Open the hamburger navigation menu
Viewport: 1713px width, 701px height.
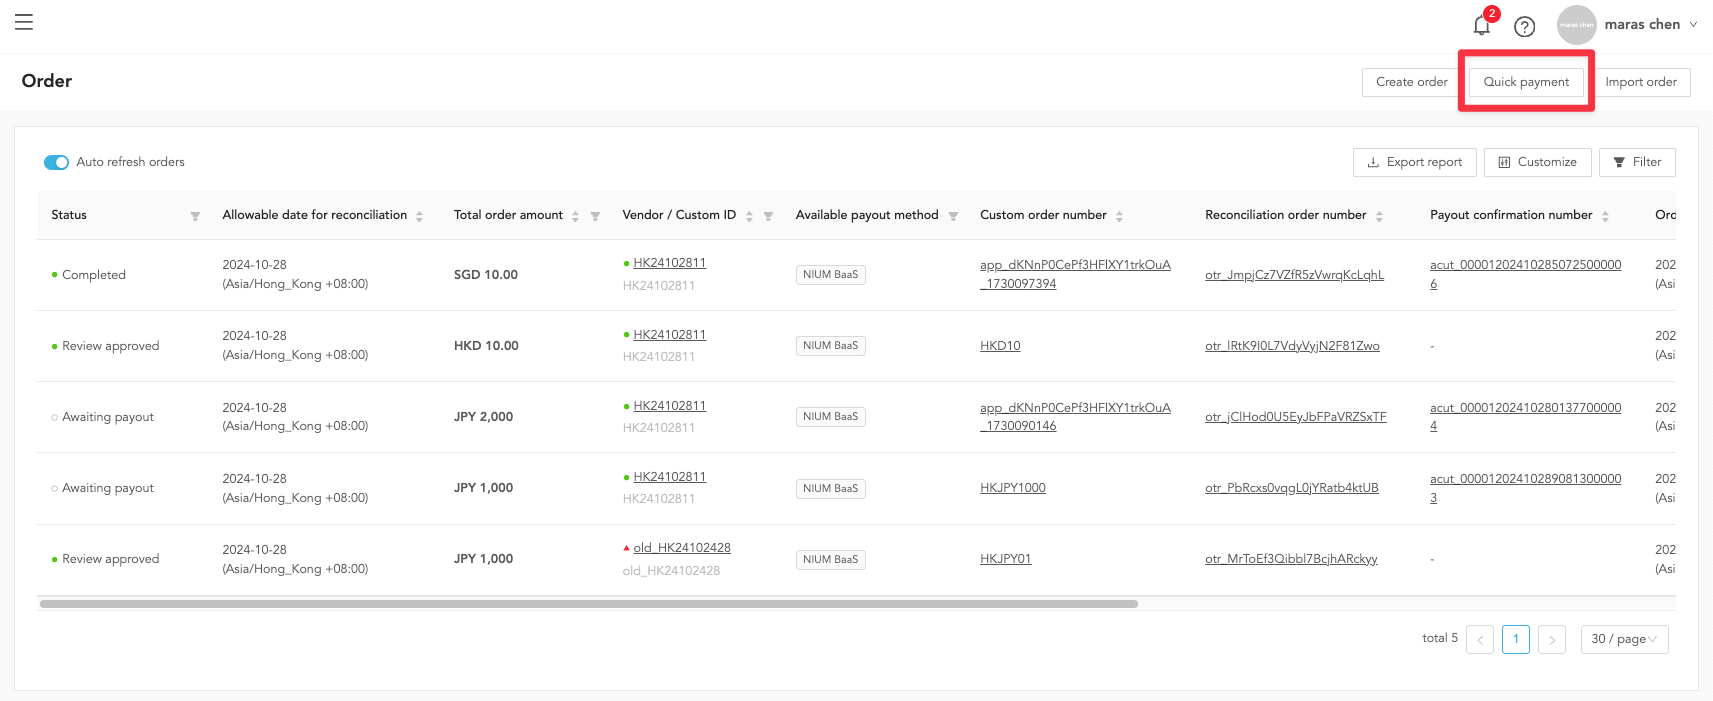[x=24, y=22]
